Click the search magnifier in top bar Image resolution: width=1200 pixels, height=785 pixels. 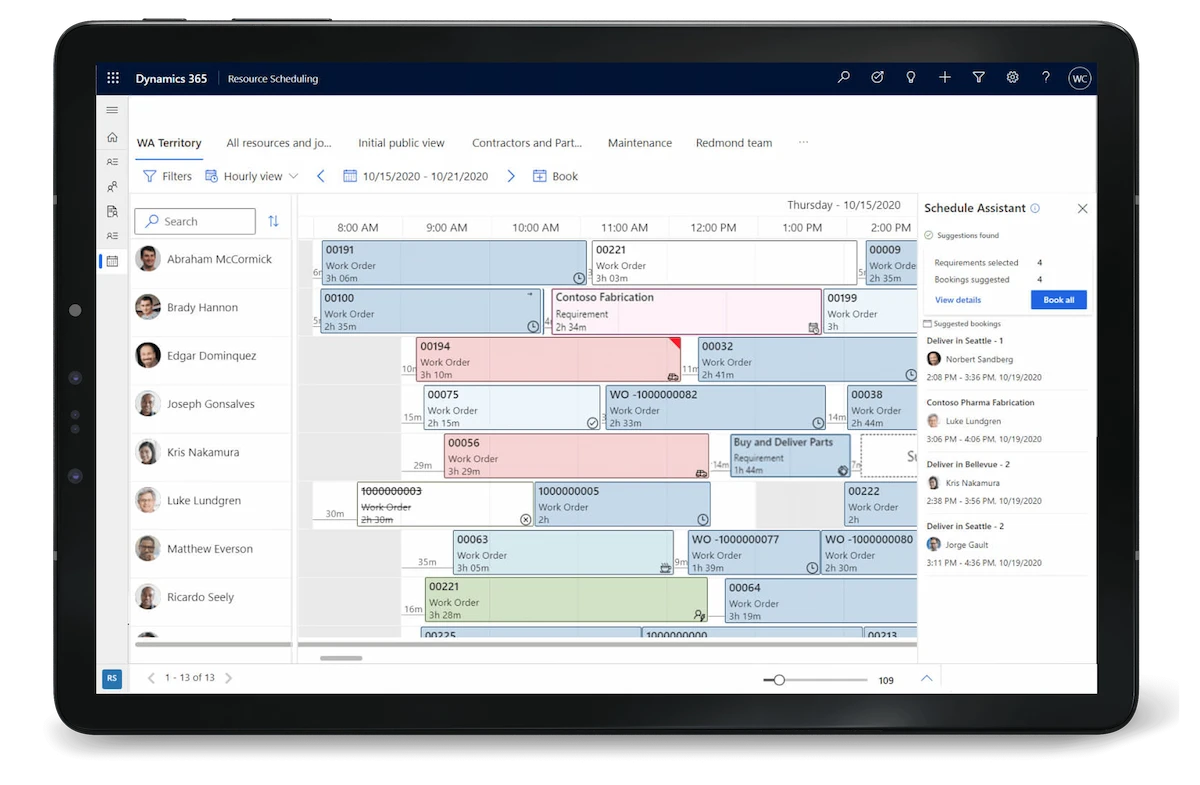click(x=844, y=77)
